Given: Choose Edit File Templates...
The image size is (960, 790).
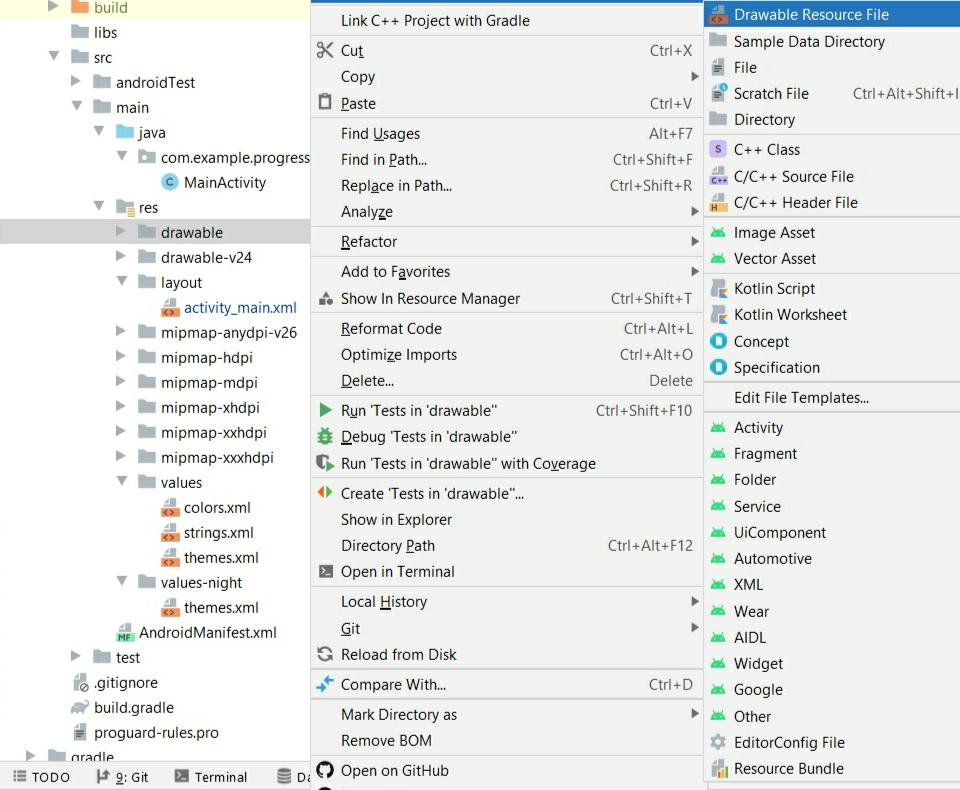Looking at the screenshot, I should click(833, 397).
